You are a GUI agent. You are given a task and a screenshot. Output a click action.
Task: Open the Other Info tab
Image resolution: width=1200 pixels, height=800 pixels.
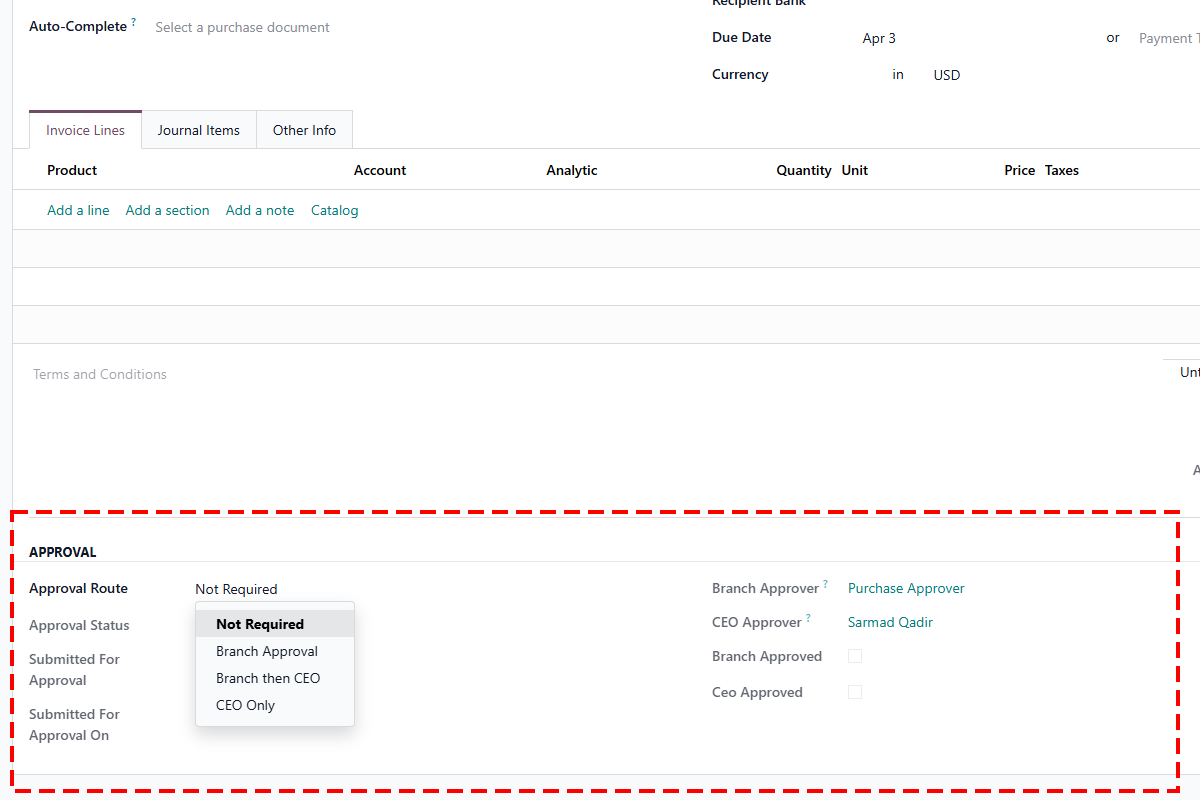pos(304,129)
